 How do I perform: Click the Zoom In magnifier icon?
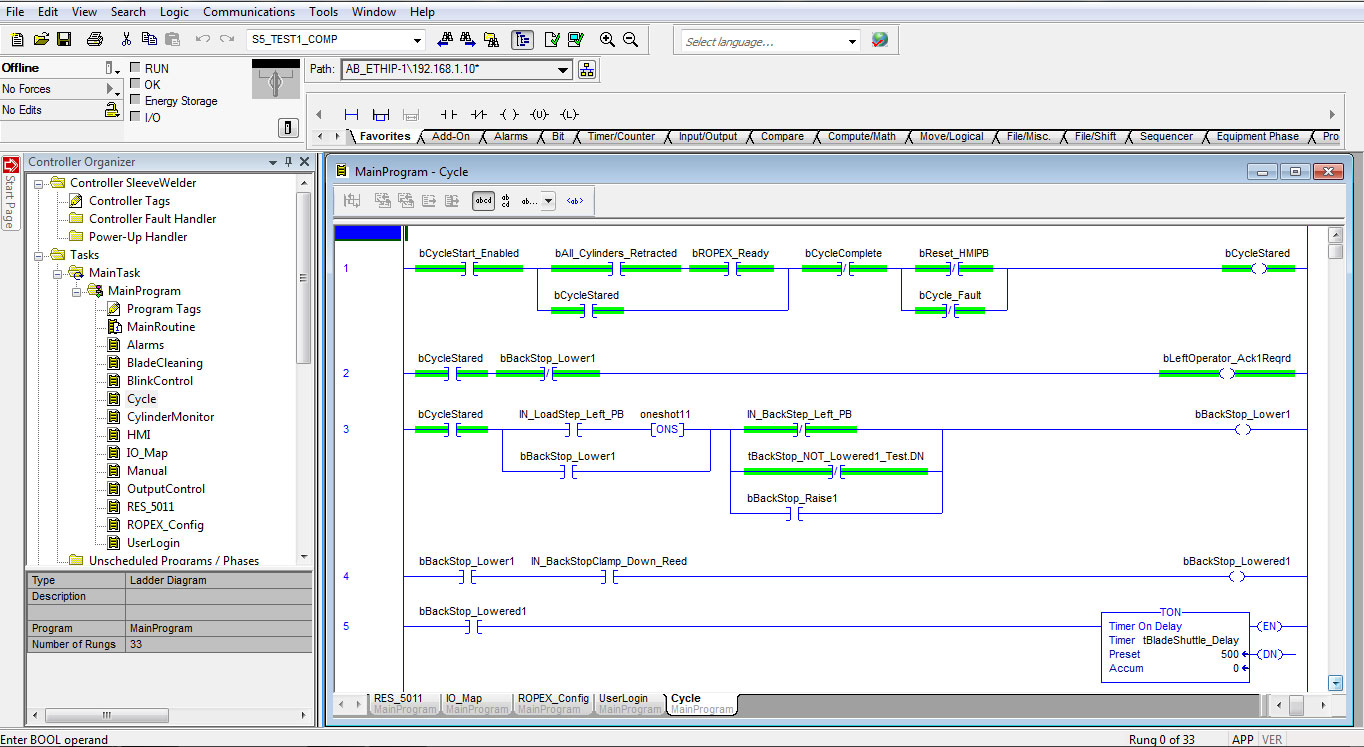tap(607, 40)
